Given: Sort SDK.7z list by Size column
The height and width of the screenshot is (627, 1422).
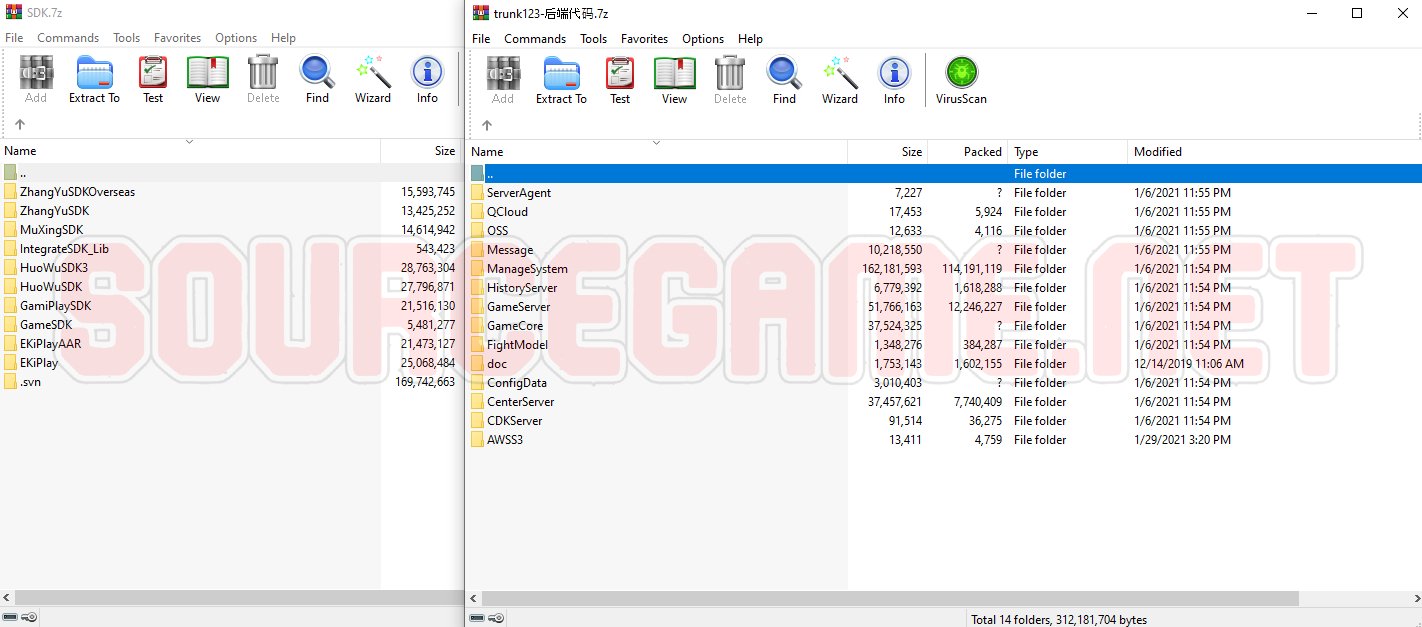Looking at the screenshot, I should coord(420,151).
